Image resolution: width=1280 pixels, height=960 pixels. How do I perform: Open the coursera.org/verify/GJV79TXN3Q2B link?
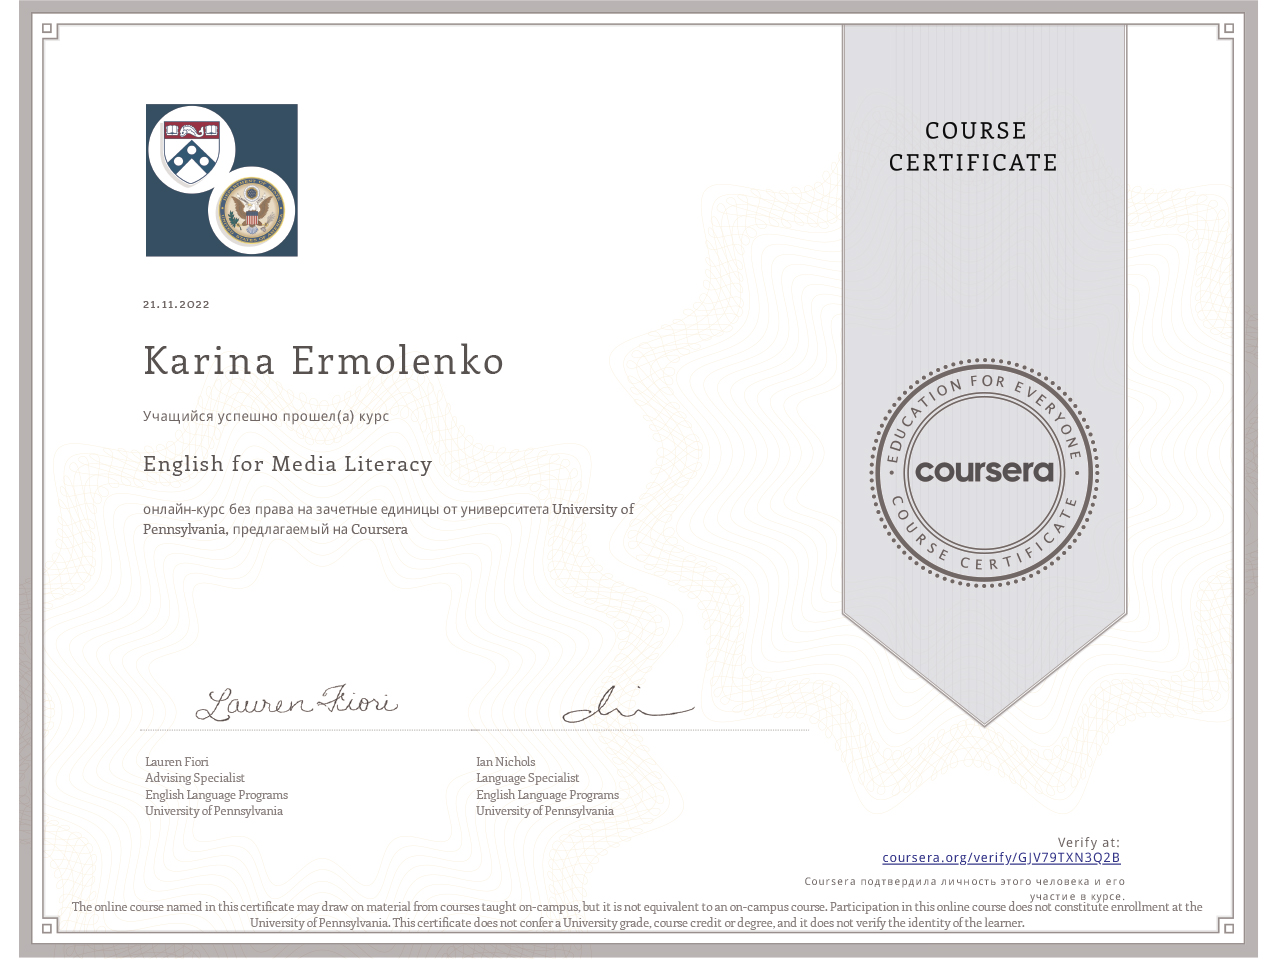(1001, 858)
